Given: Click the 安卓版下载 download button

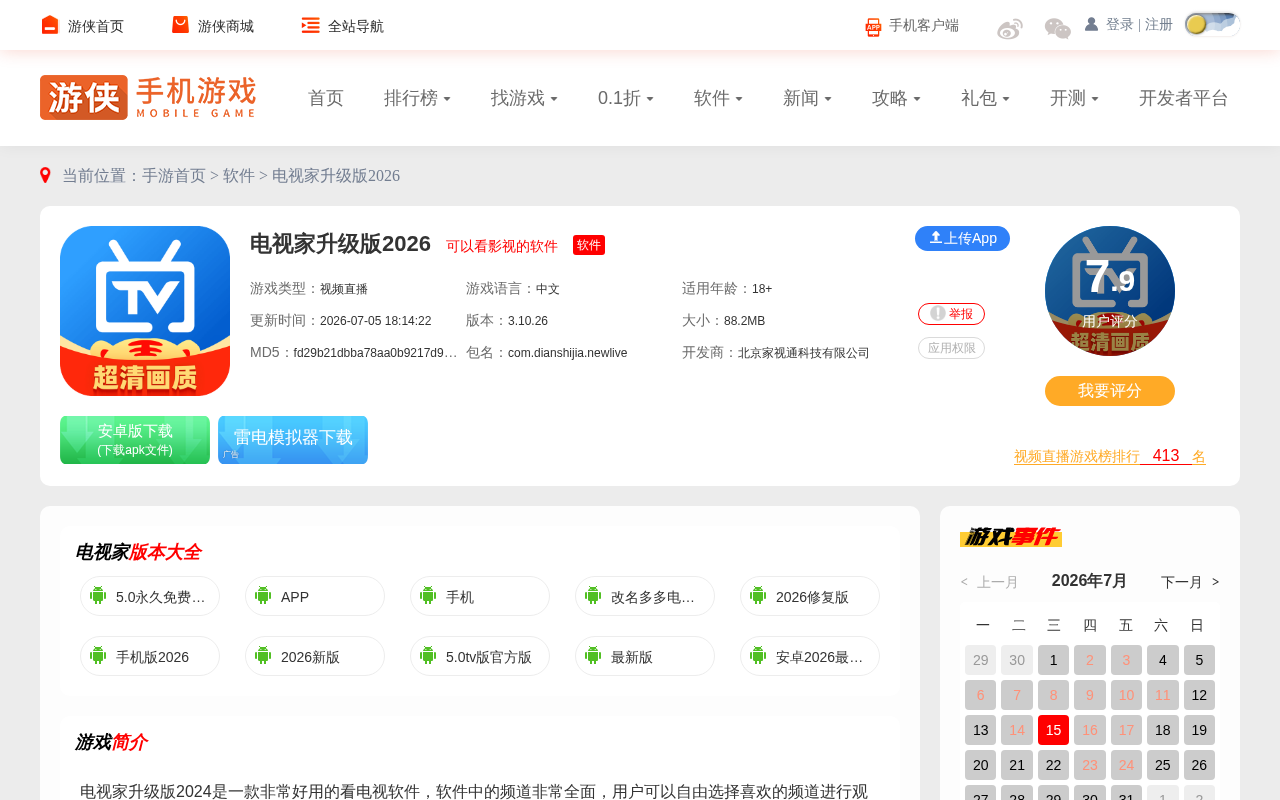Looking at the screenshot, I should click(x=135, y=440).
